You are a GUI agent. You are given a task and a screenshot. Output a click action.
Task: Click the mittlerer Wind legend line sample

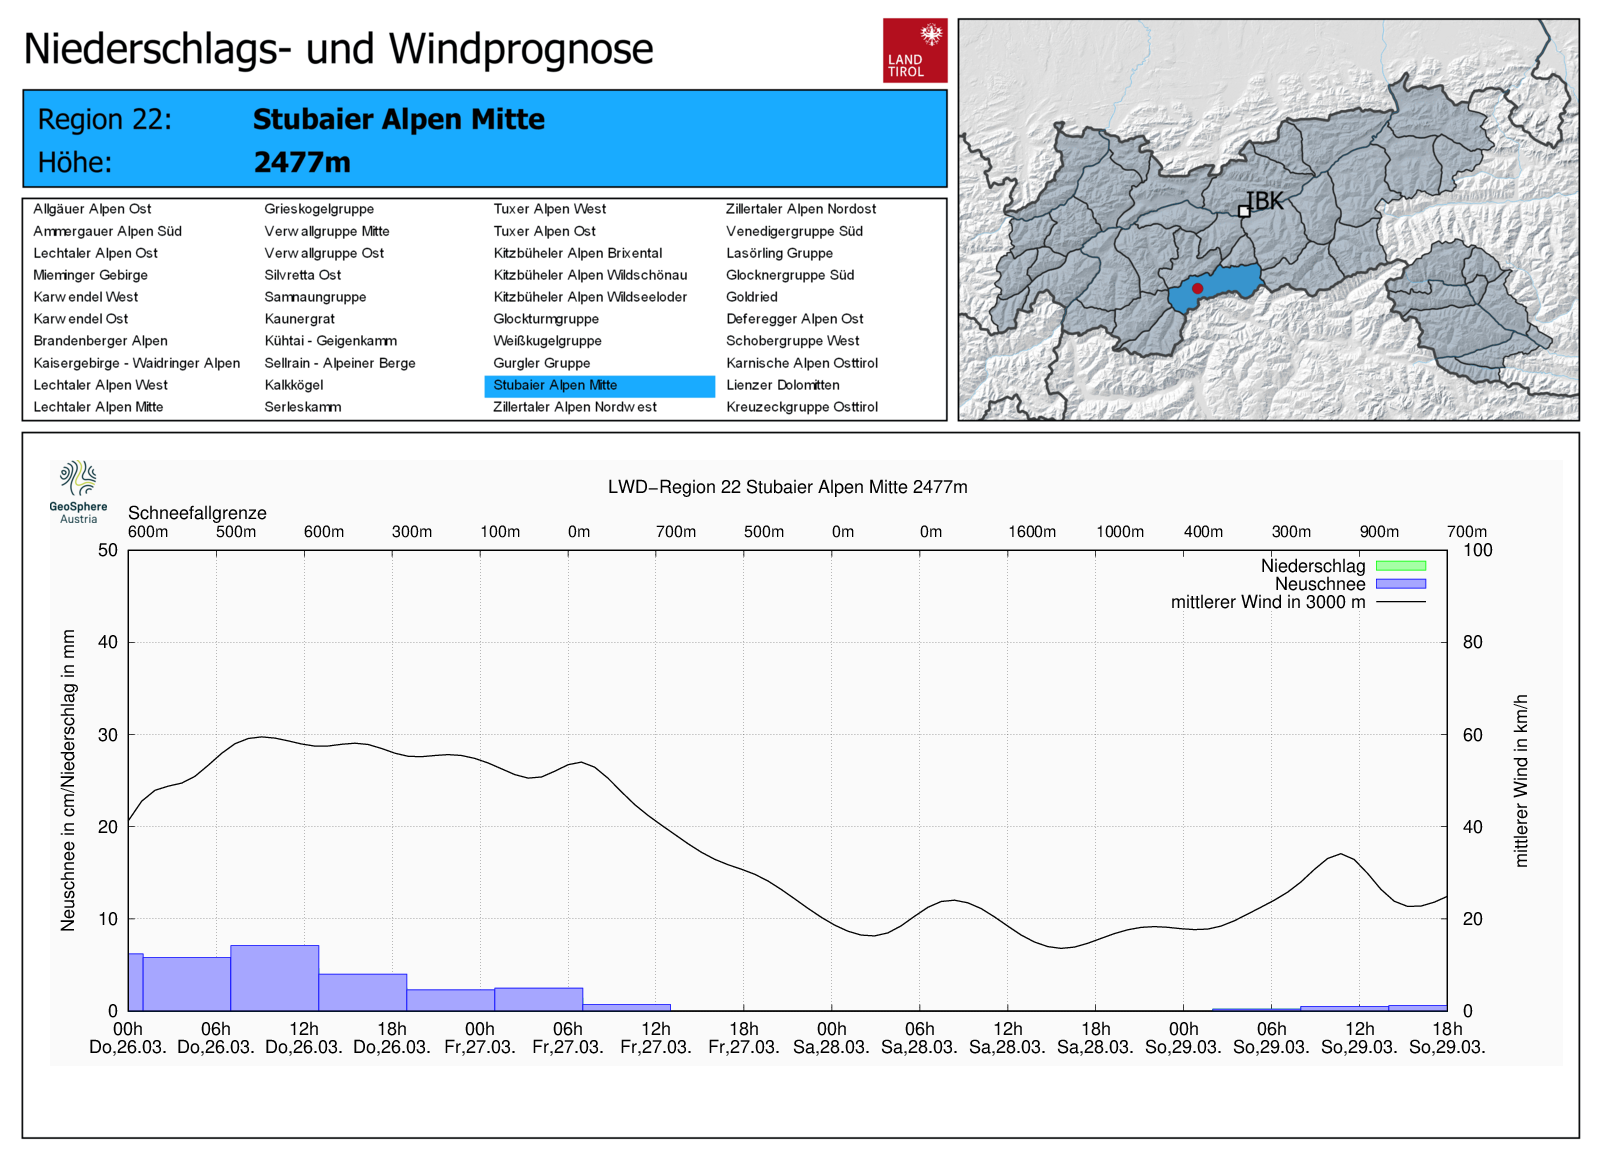pos(1400,602)
